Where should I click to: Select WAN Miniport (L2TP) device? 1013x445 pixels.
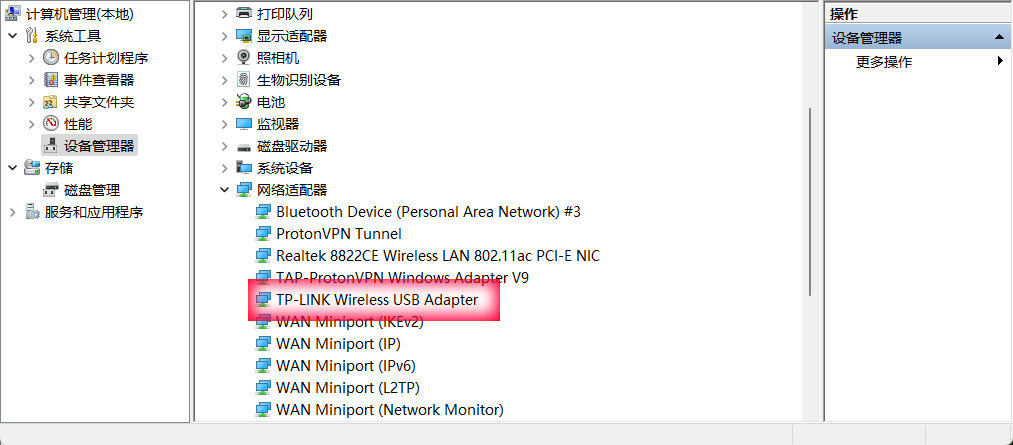click(x=345, y=388)
